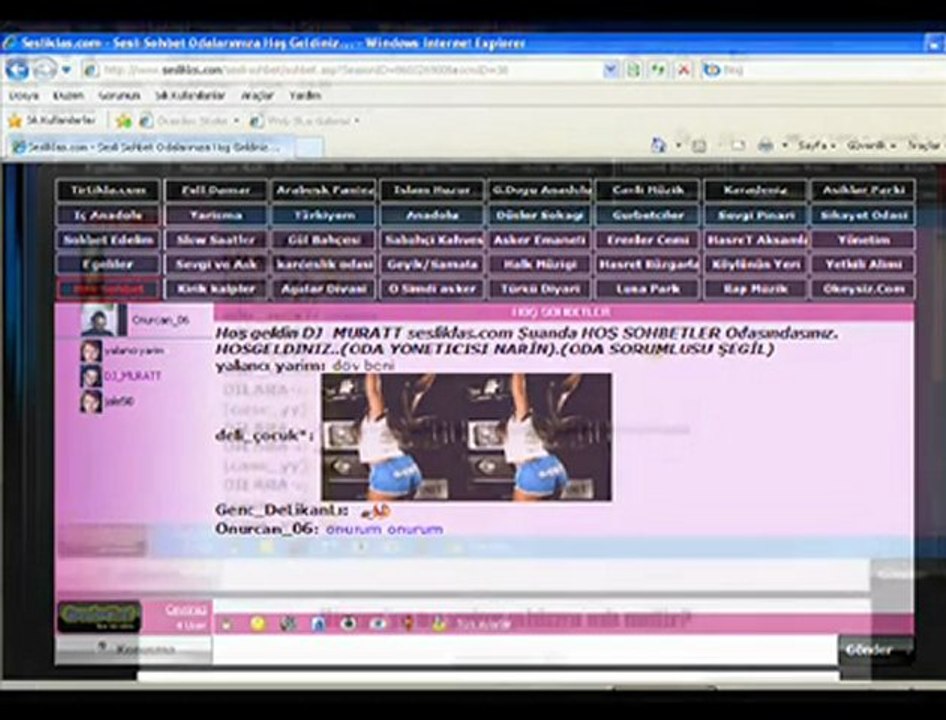
Task: Open the address bar history dropdown
Action: tap(611, 70)
